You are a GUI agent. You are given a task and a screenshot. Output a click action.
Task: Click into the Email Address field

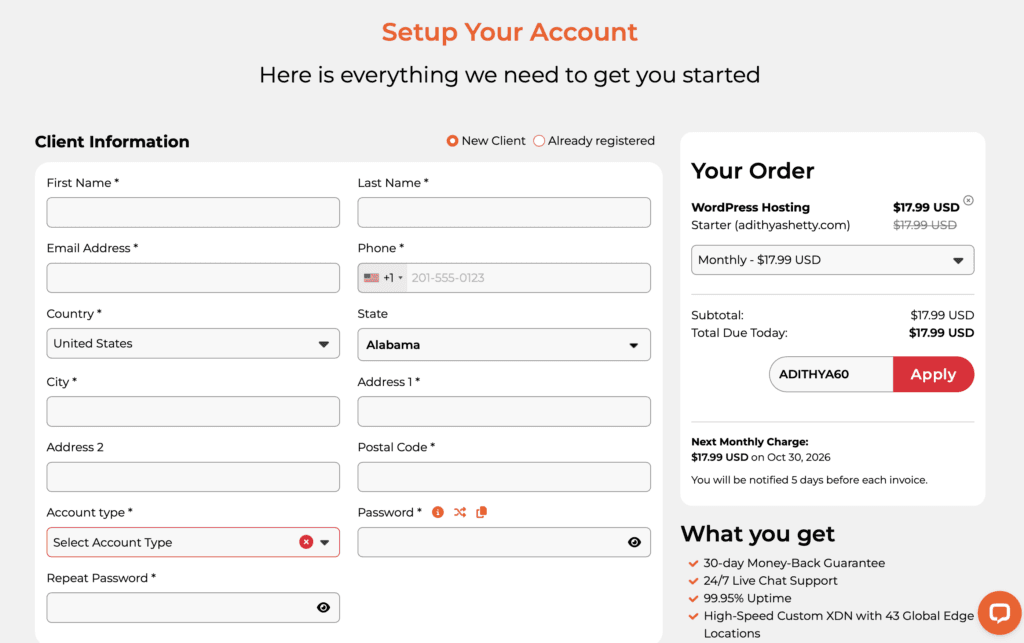(x=193, y=278)
